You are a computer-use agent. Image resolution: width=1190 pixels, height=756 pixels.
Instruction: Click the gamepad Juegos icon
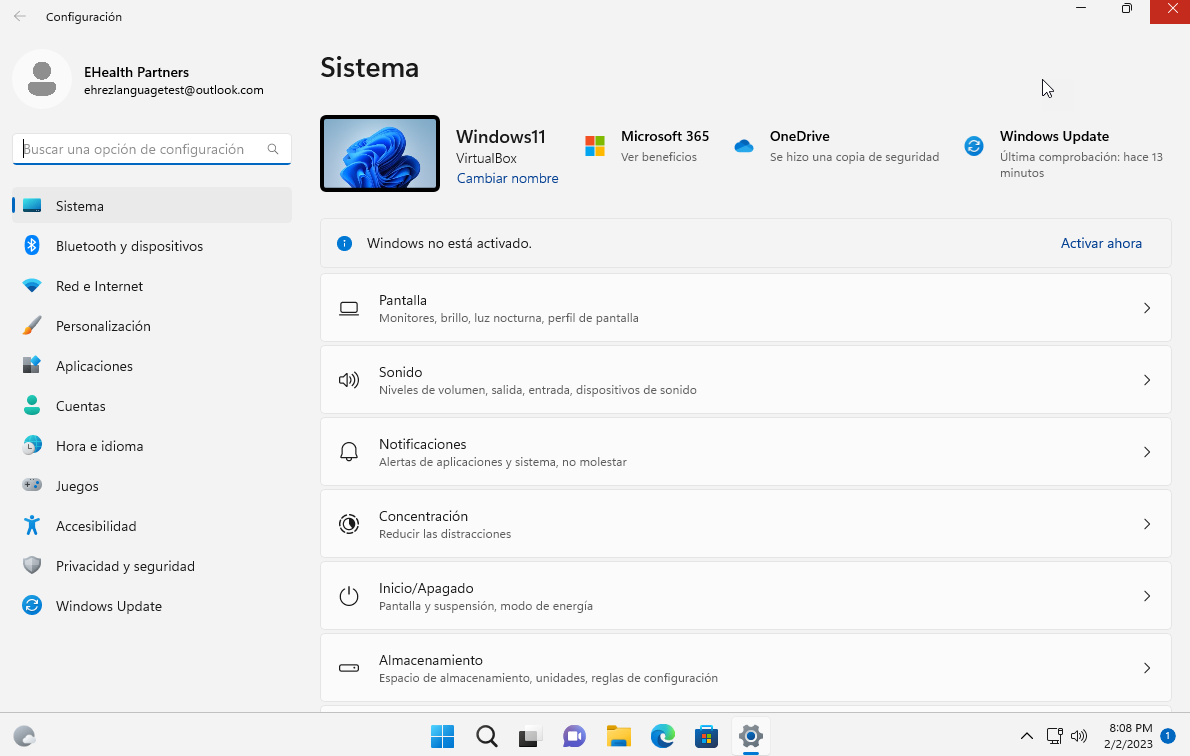pyautogui.click(x=32, y=484)
